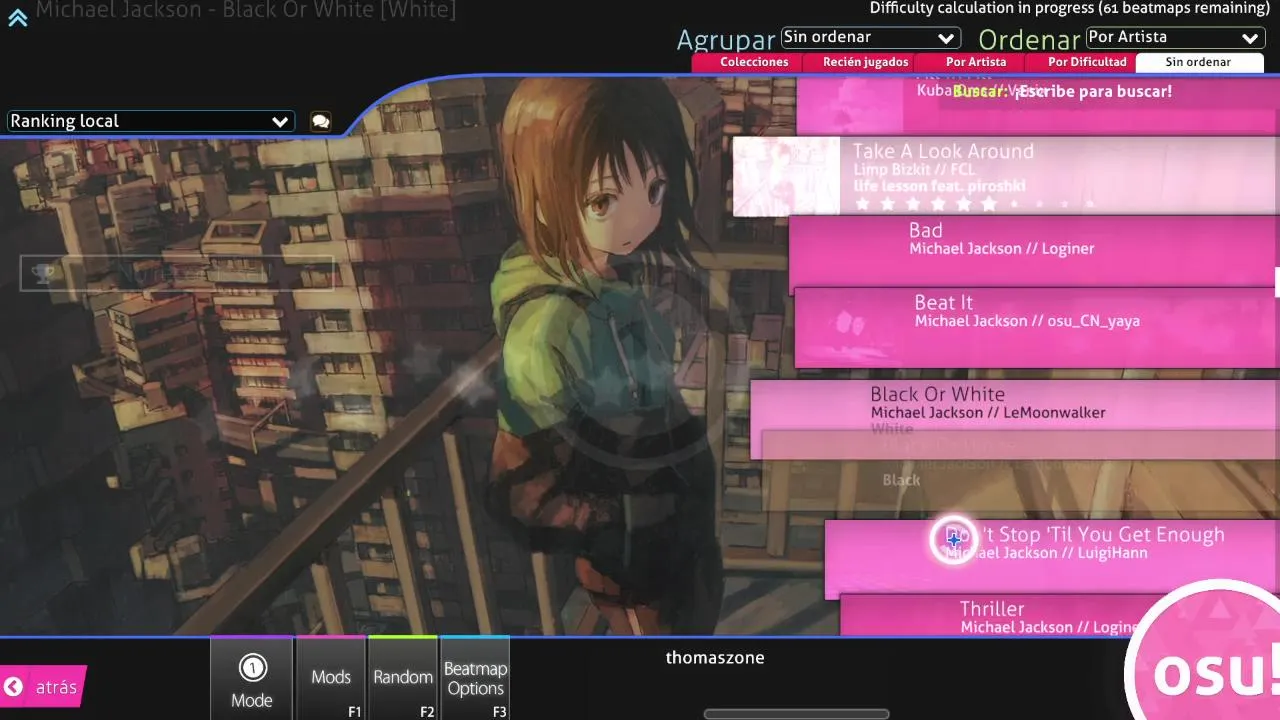Open the Ordenar Por Artista dropdown
Image resolution: width=1280 pixels, height=720 pixels.
click(x=1175, y=38)
